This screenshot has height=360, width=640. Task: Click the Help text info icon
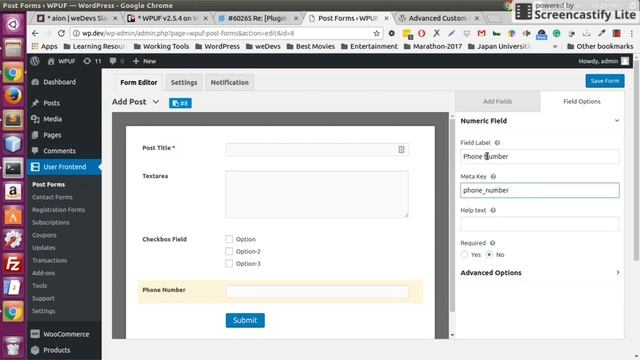pyautogui.click(x=493, y=211)
